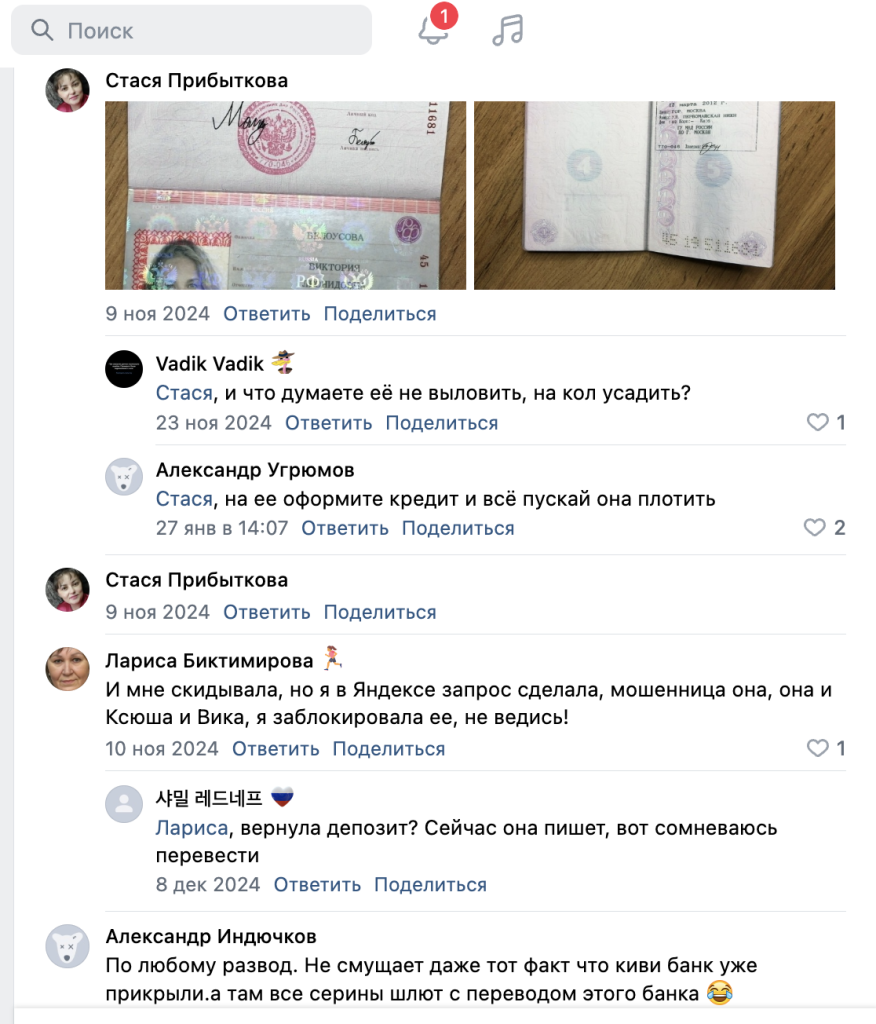Open Vadik Vadik's black avatar

point(124,369)
